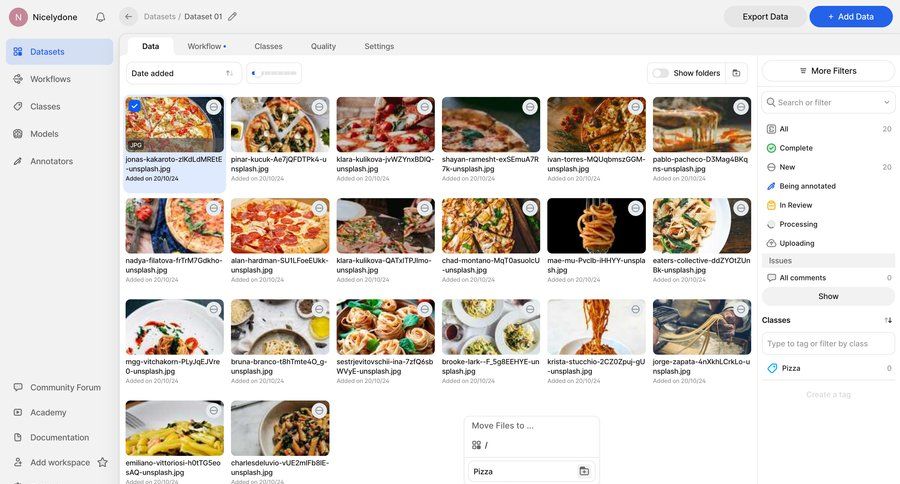Switch to the Classes tab
The image size is (900, 484).
pos(268,46)
